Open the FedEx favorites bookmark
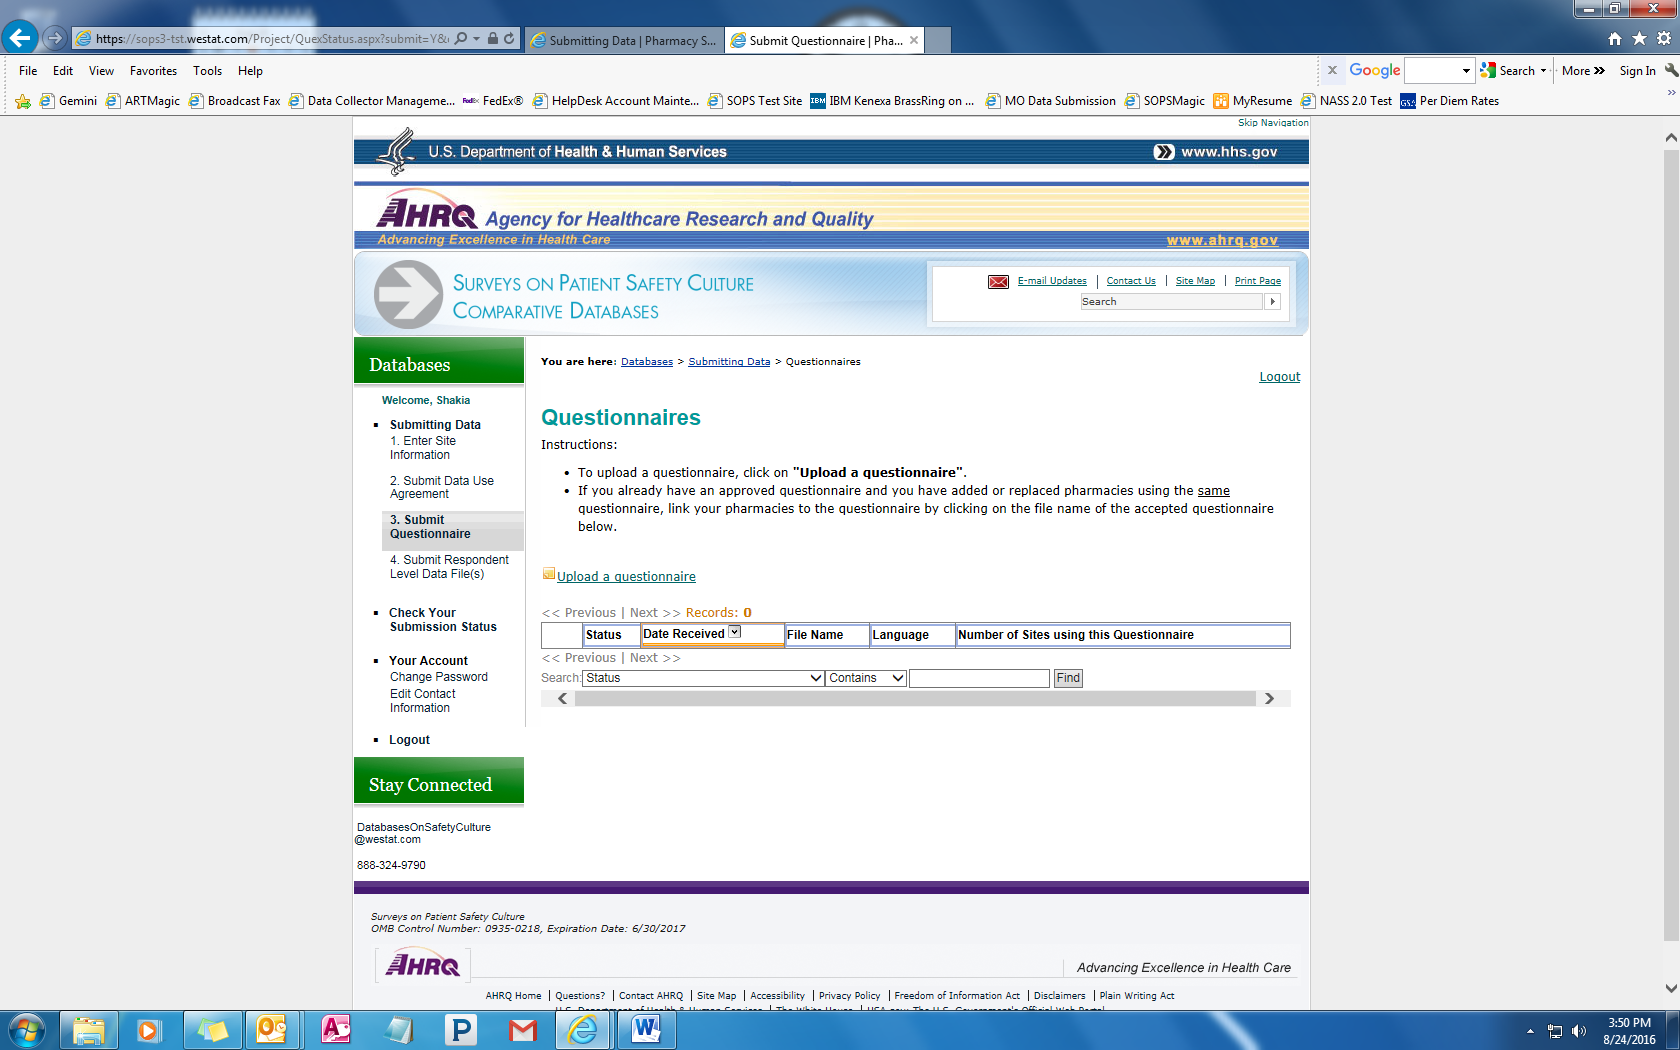1680x1050 pixels. (x=493, y=101)
